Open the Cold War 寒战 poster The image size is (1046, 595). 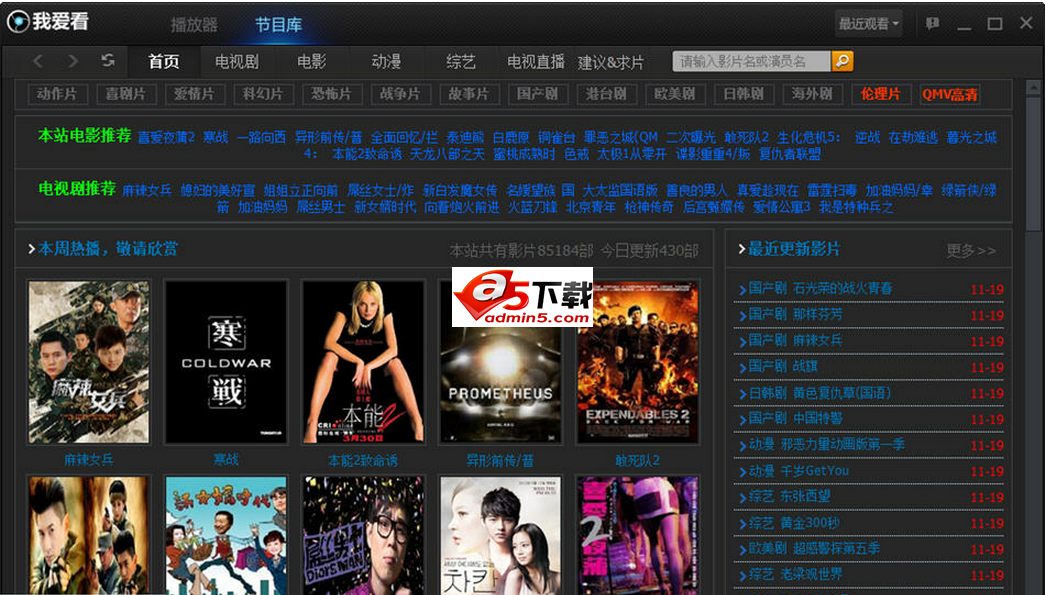[x=226, y=362]
